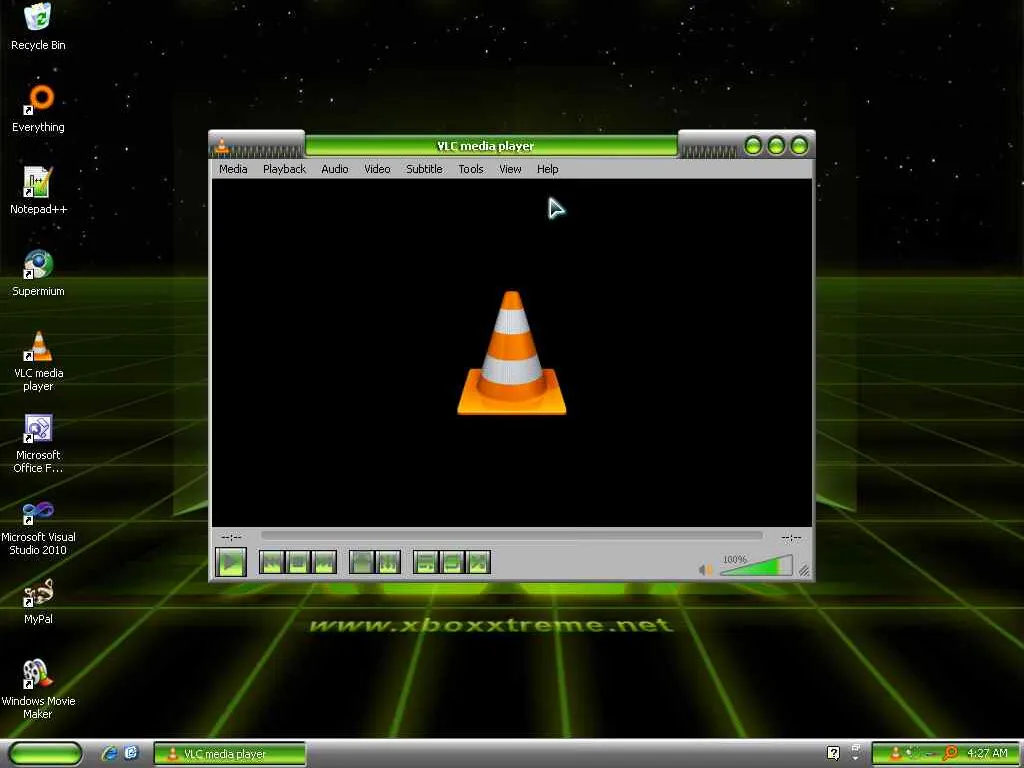Select the Everything desktop shortcut
Screen dimensions: 1024x768
(38, 108)
